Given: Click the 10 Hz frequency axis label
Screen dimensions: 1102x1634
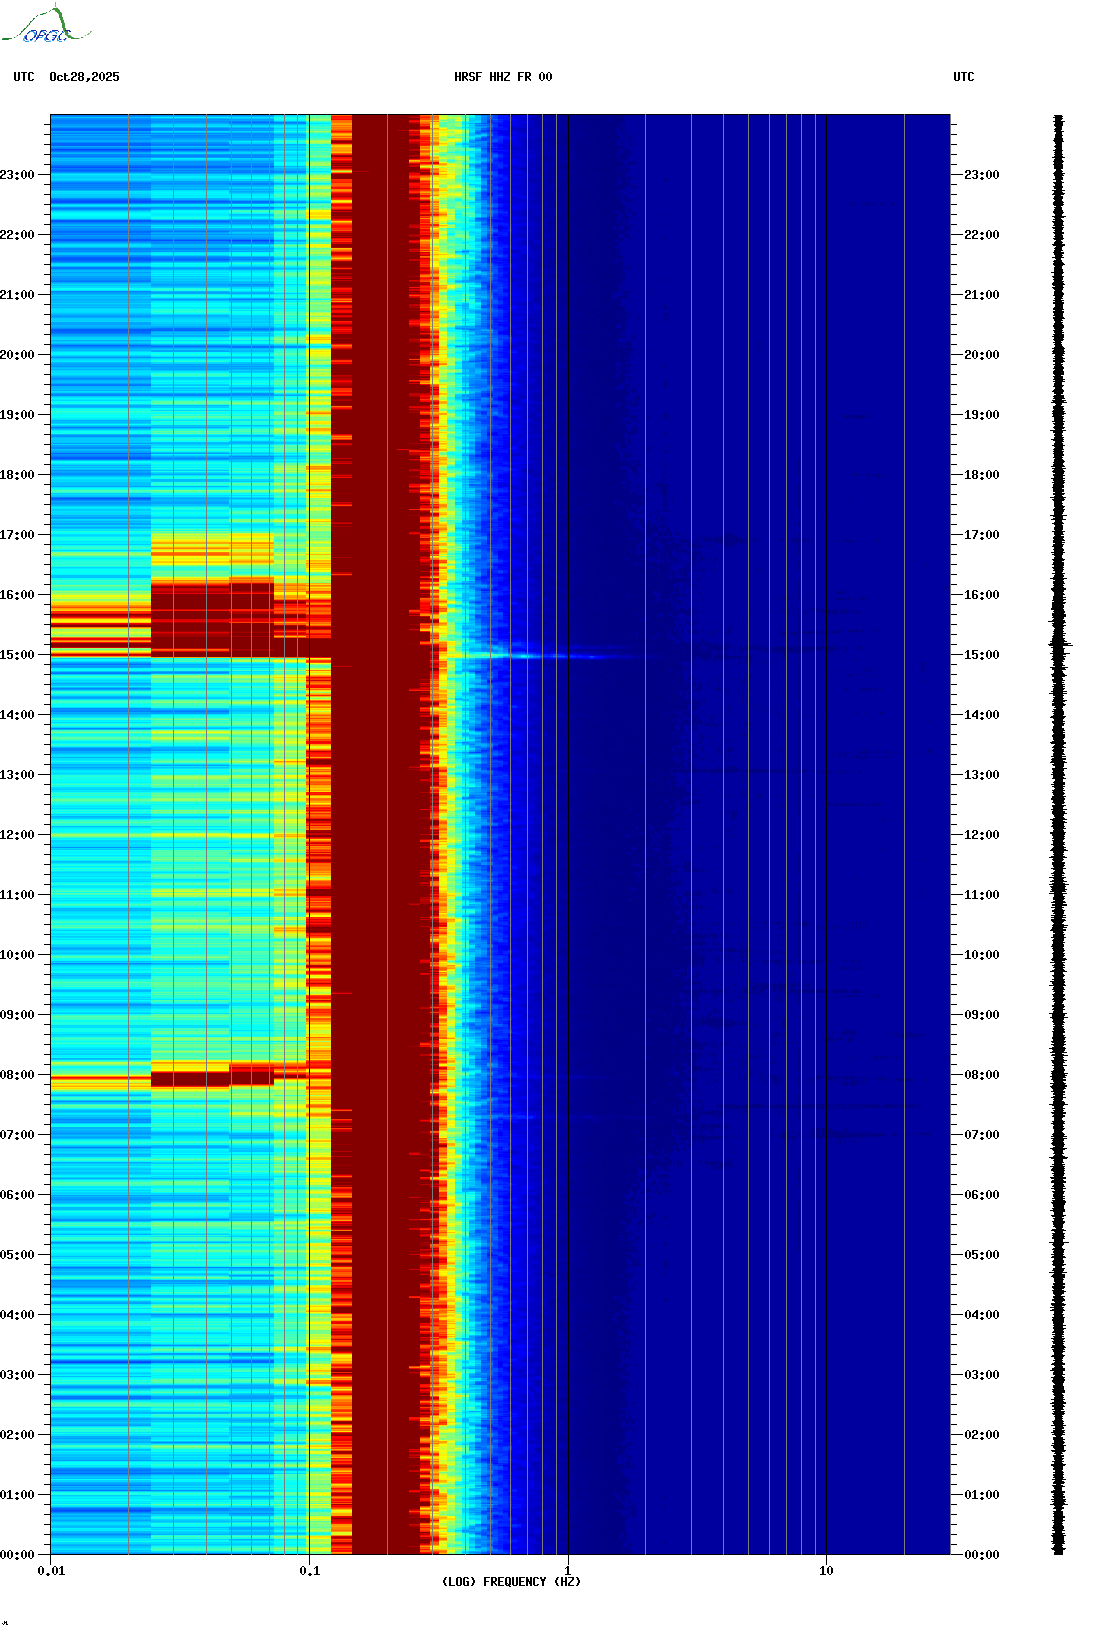Looking at the screenshot, I should (826, 1571).
